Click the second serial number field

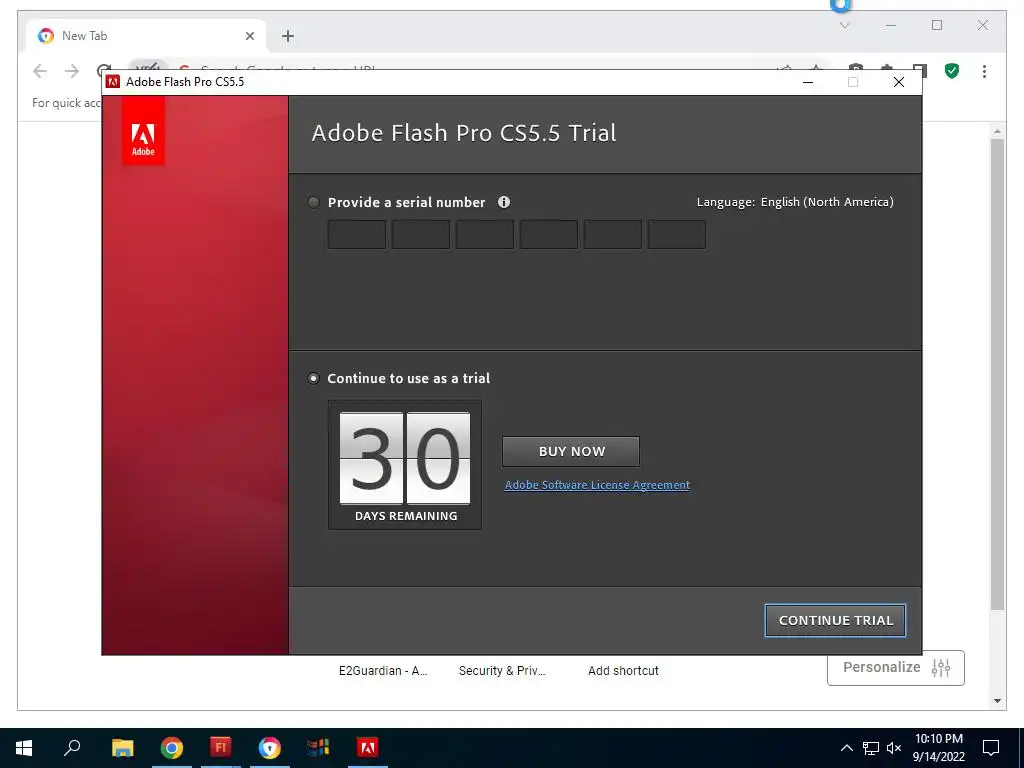[421, 234]
